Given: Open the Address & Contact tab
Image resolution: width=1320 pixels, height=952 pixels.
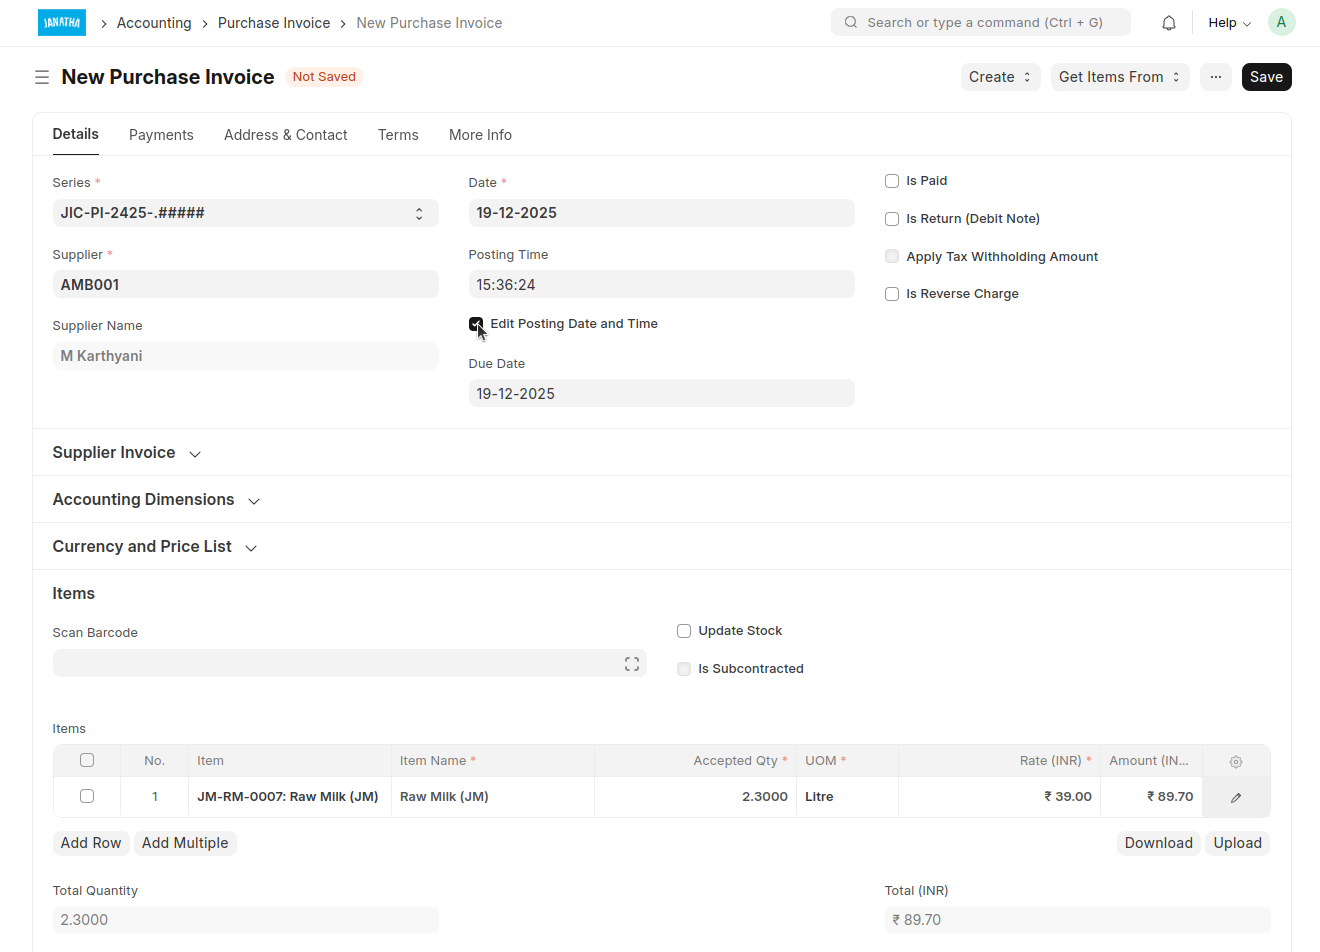Looking at the screenshot, I should [285, 135].
